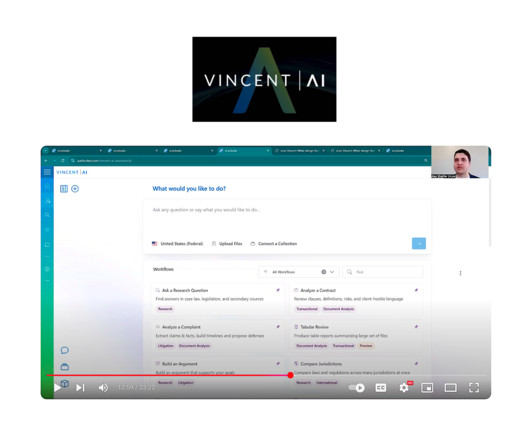Click the Research tag under Ask a Research Question

(165, 309)
